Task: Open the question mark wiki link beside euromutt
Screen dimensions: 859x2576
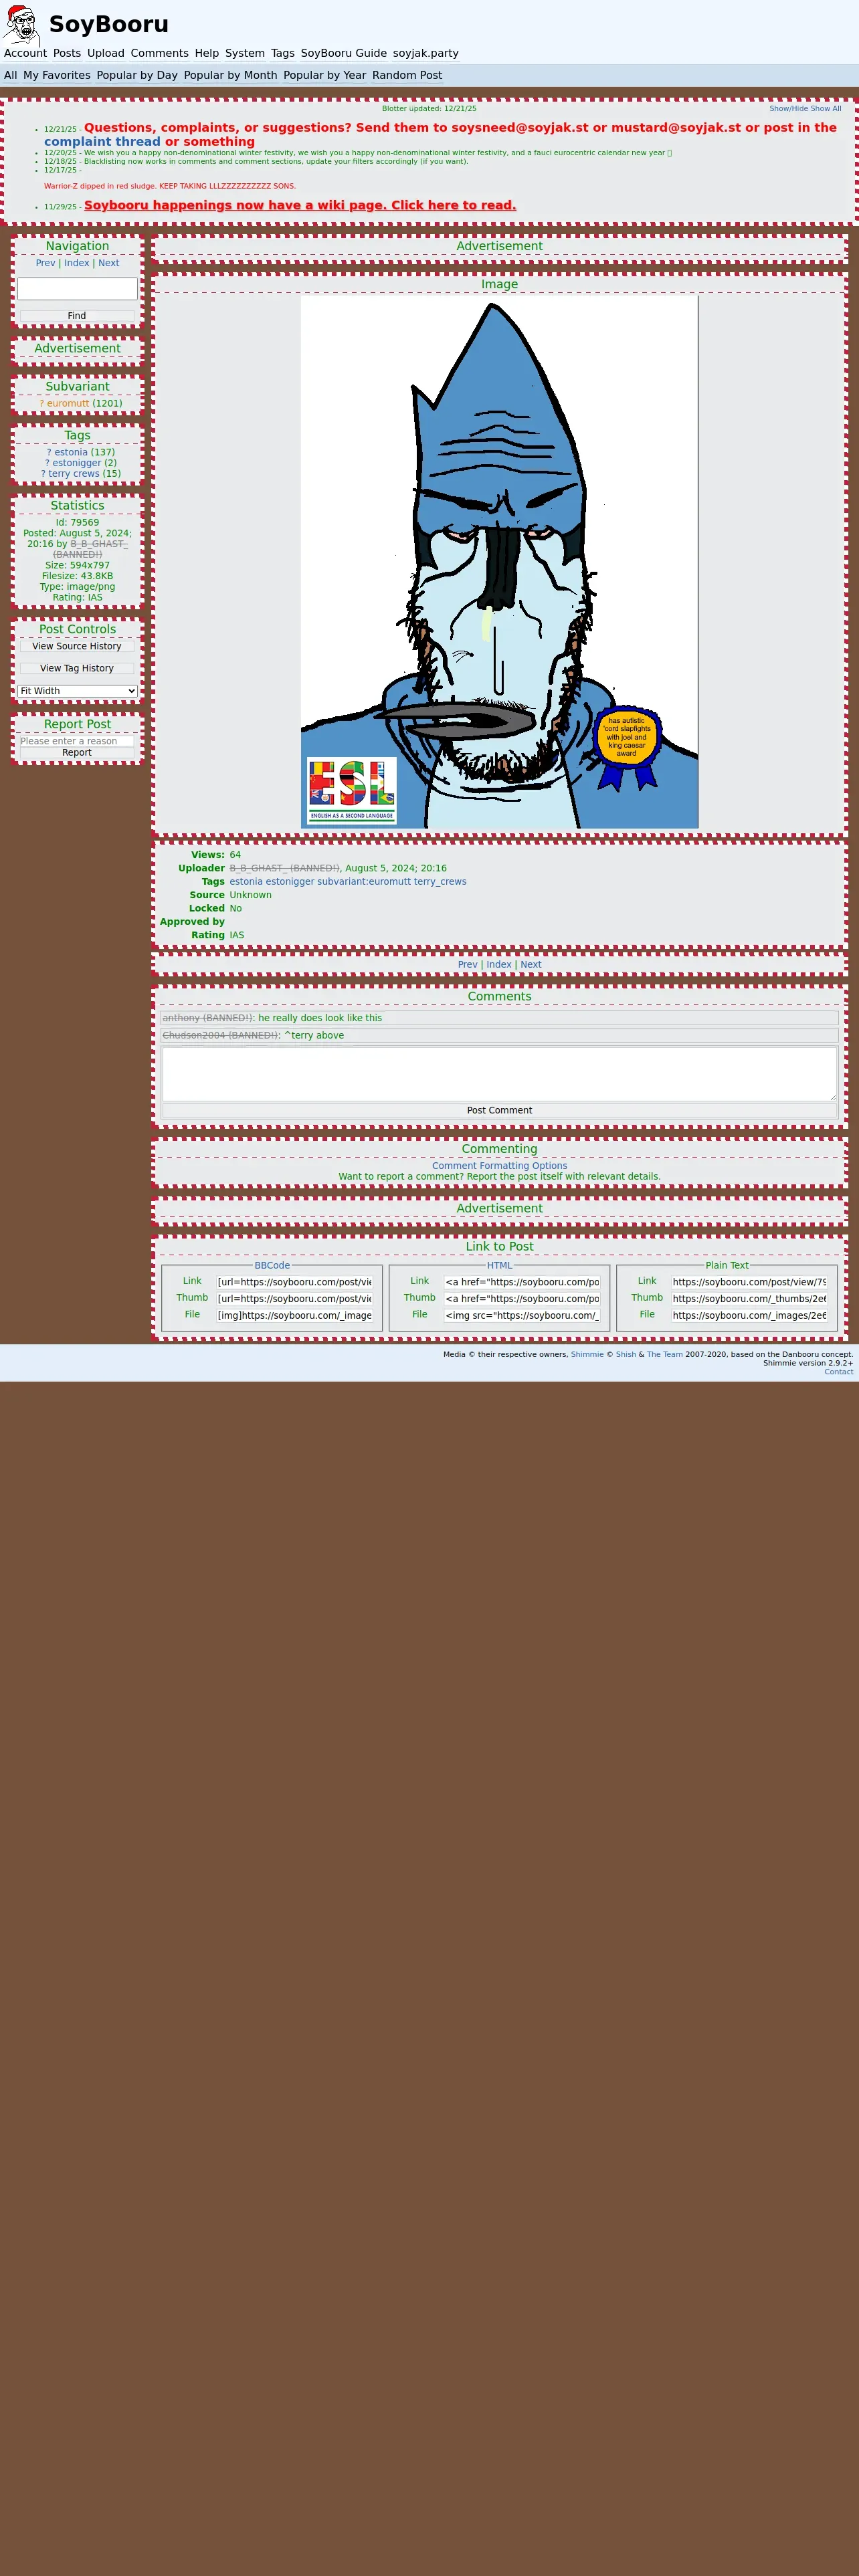Action: pos(42,404)
